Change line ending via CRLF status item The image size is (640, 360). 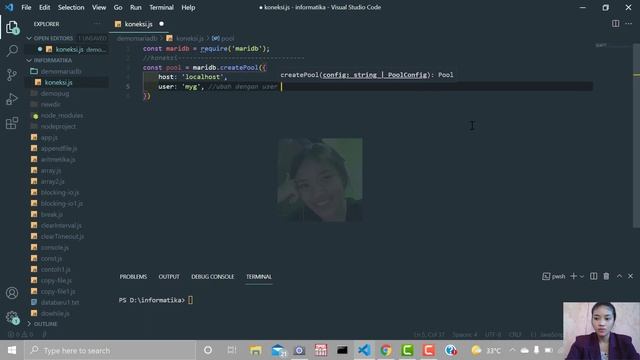coord(515,335)
